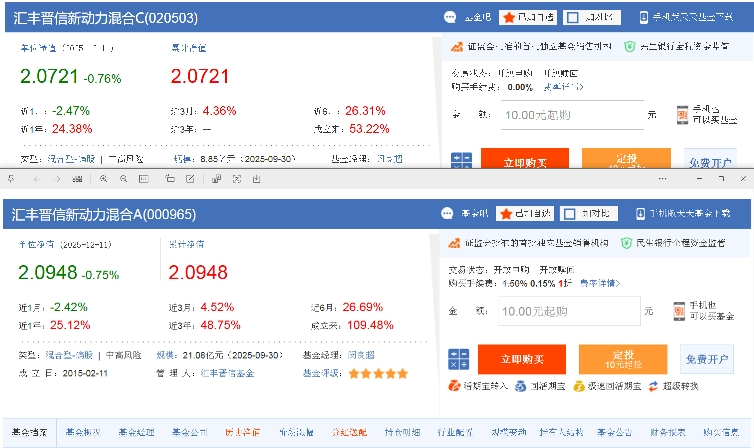
Task: Open the fund forum chat icon for fund 020503
Action: (x=450, y=17)
